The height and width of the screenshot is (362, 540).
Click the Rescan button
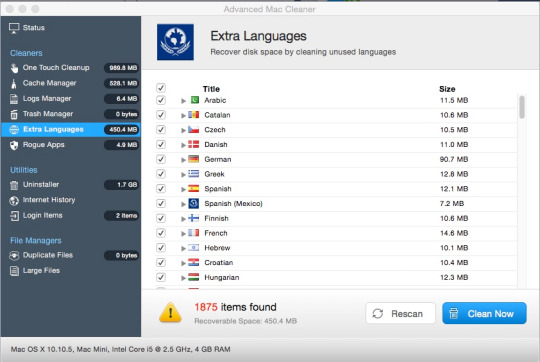pos(401,313)
